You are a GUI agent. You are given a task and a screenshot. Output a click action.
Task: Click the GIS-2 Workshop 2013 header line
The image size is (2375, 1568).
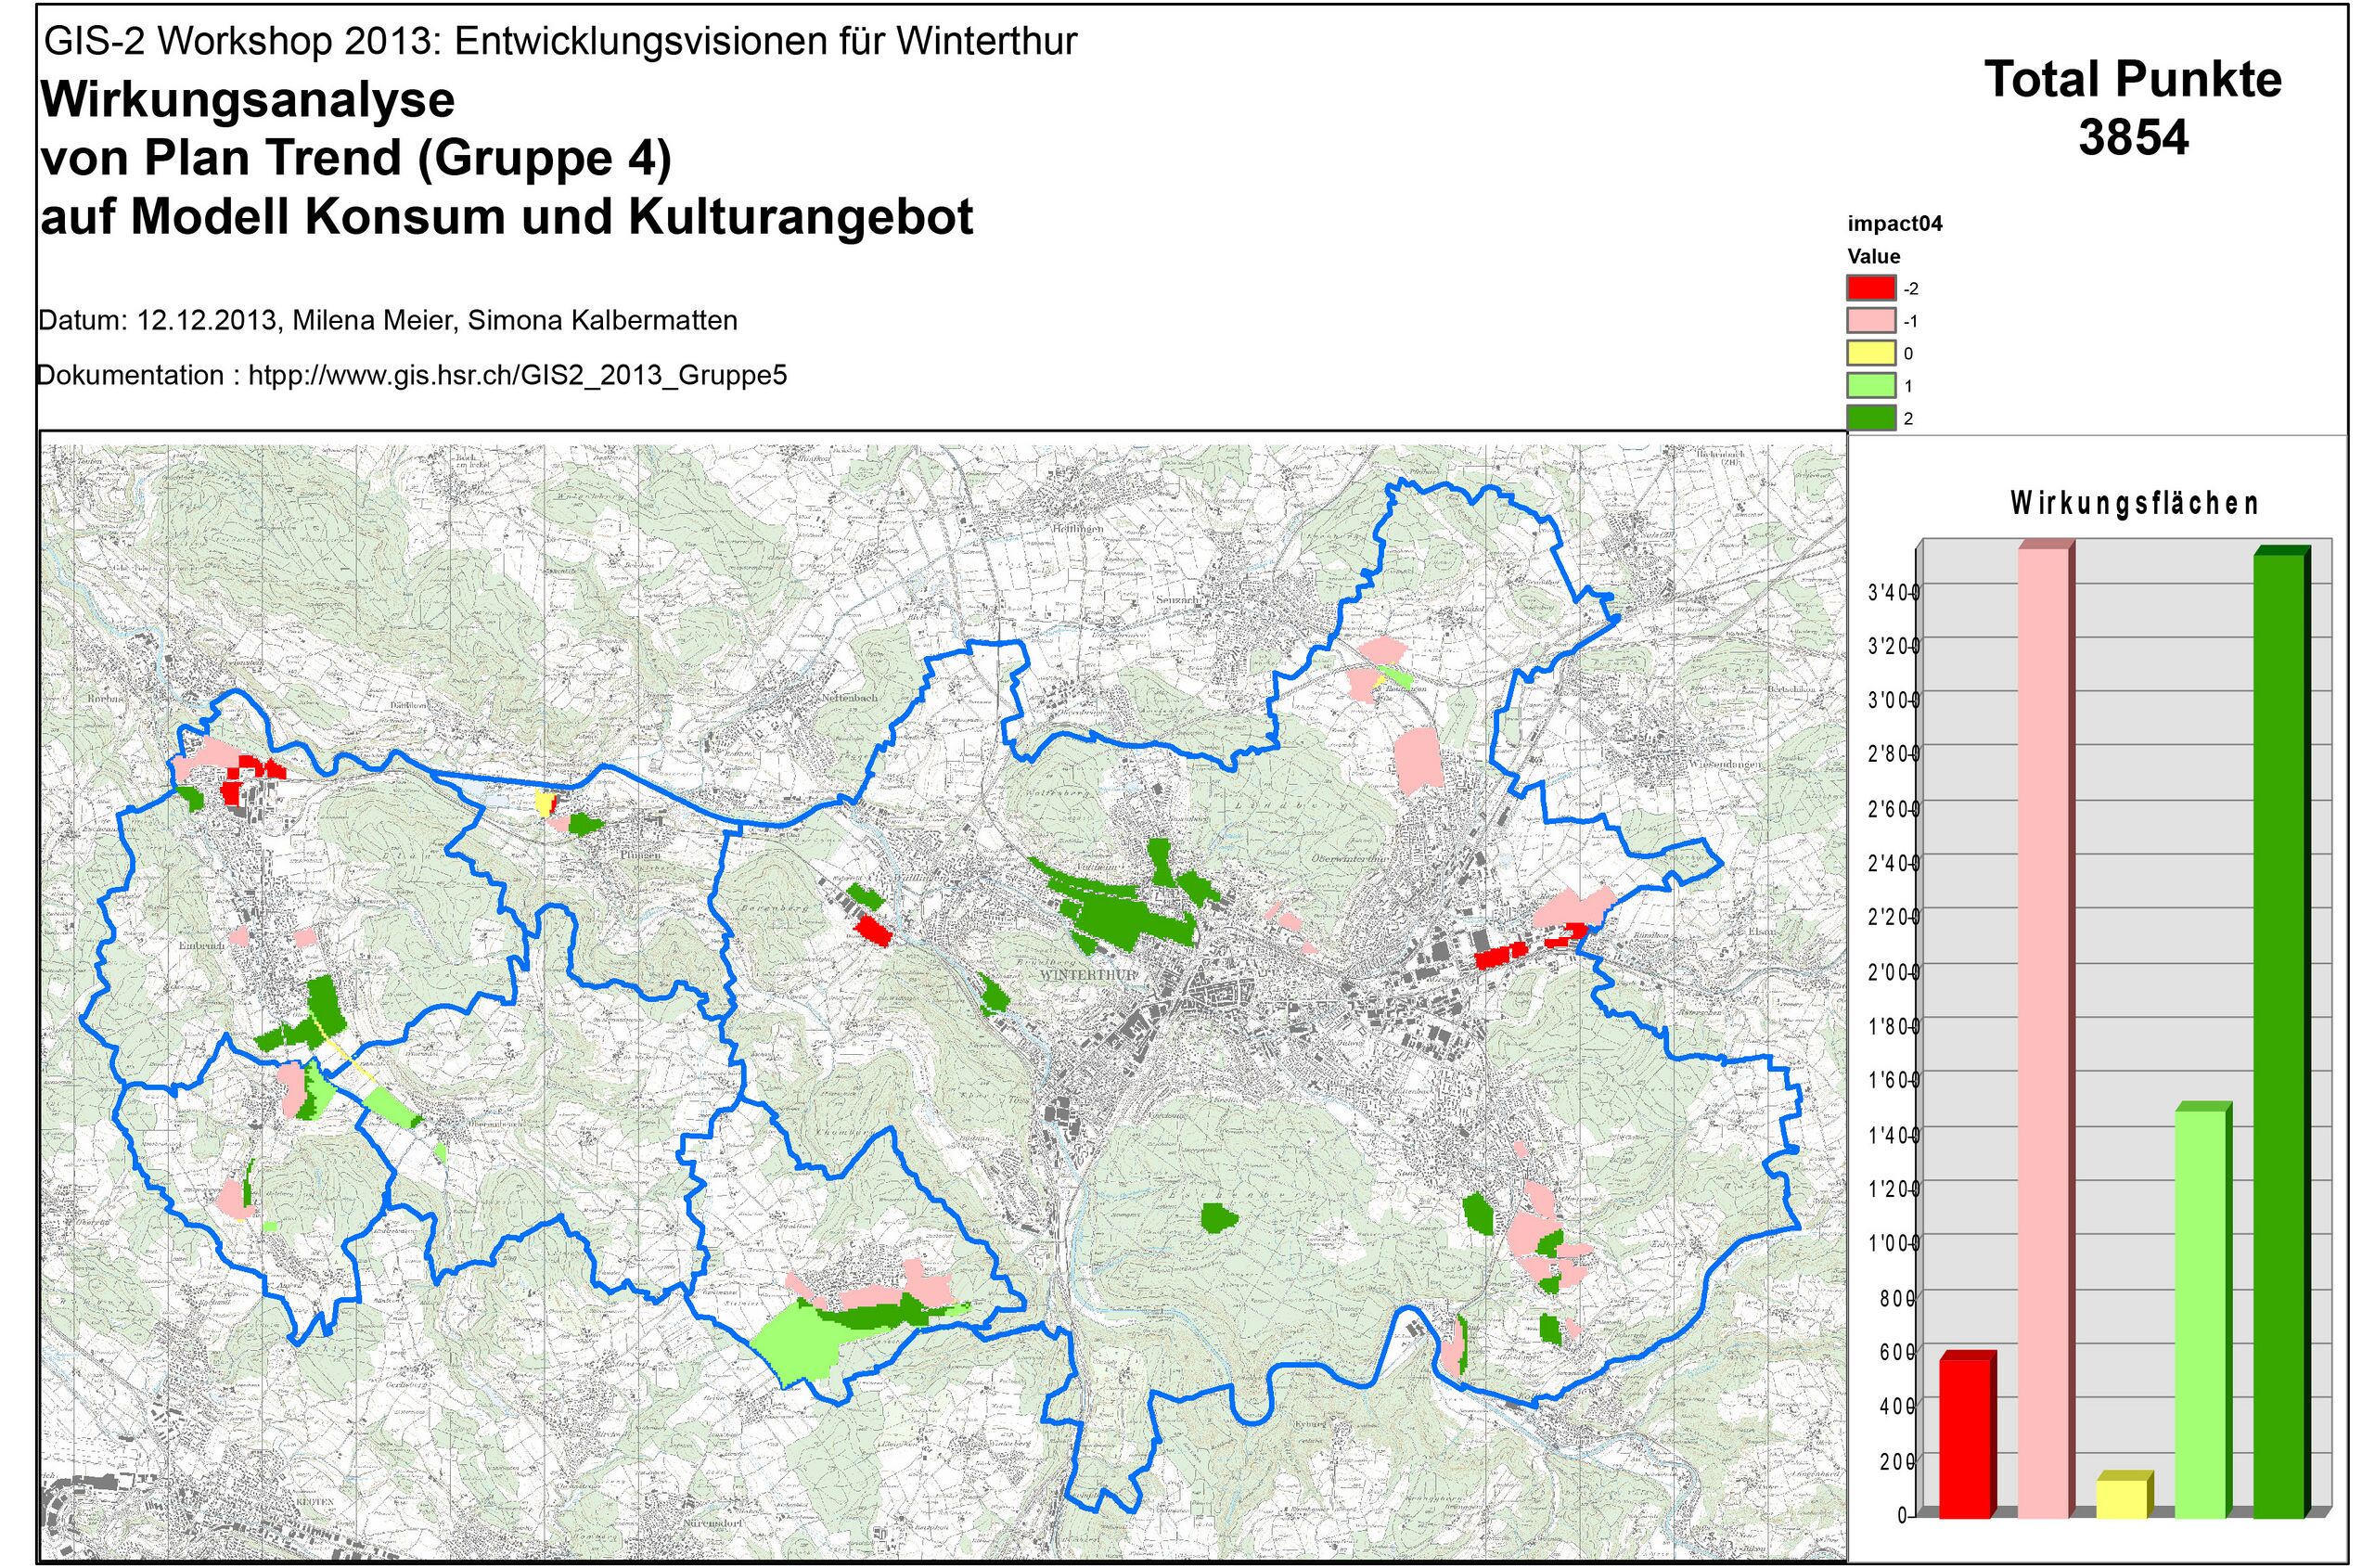click(x=560, y=41)
